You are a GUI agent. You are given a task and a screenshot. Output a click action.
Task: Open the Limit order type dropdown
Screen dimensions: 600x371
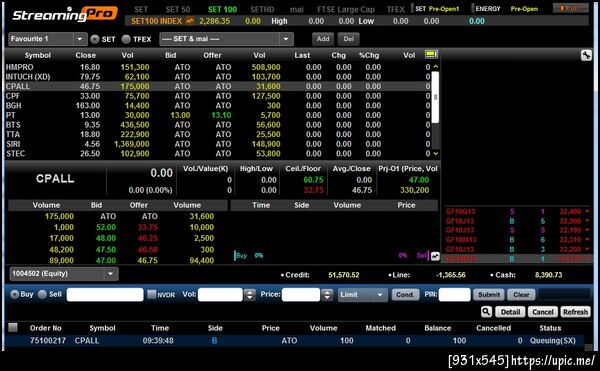click(362, 295)
